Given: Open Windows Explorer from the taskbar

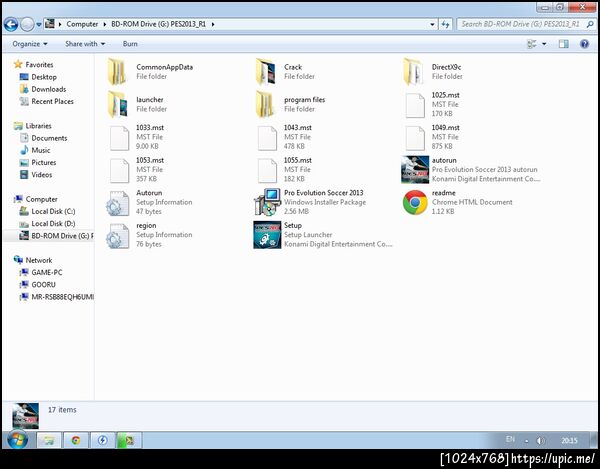Looking at the screenshot, I should click(49, 440).
